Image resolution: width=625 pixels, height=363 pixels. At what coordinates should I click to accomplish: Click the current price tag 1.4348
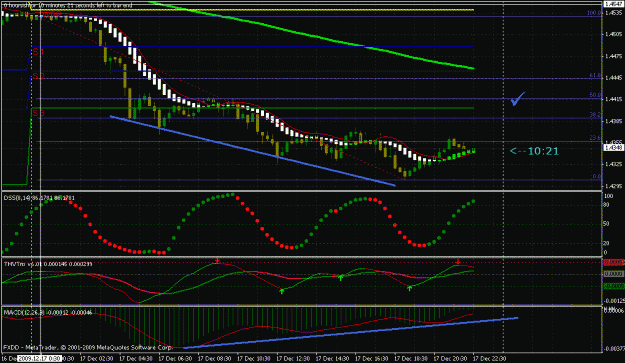(x=614, y=148)
